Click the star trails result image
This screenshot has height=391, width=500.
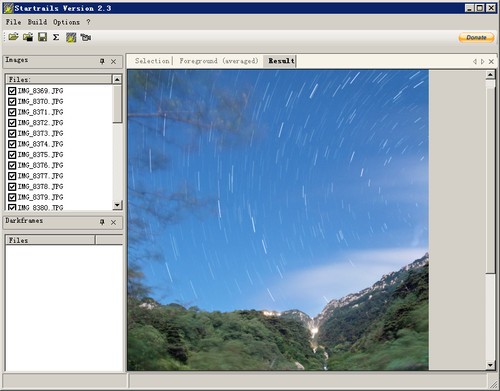tap(278, 220)
